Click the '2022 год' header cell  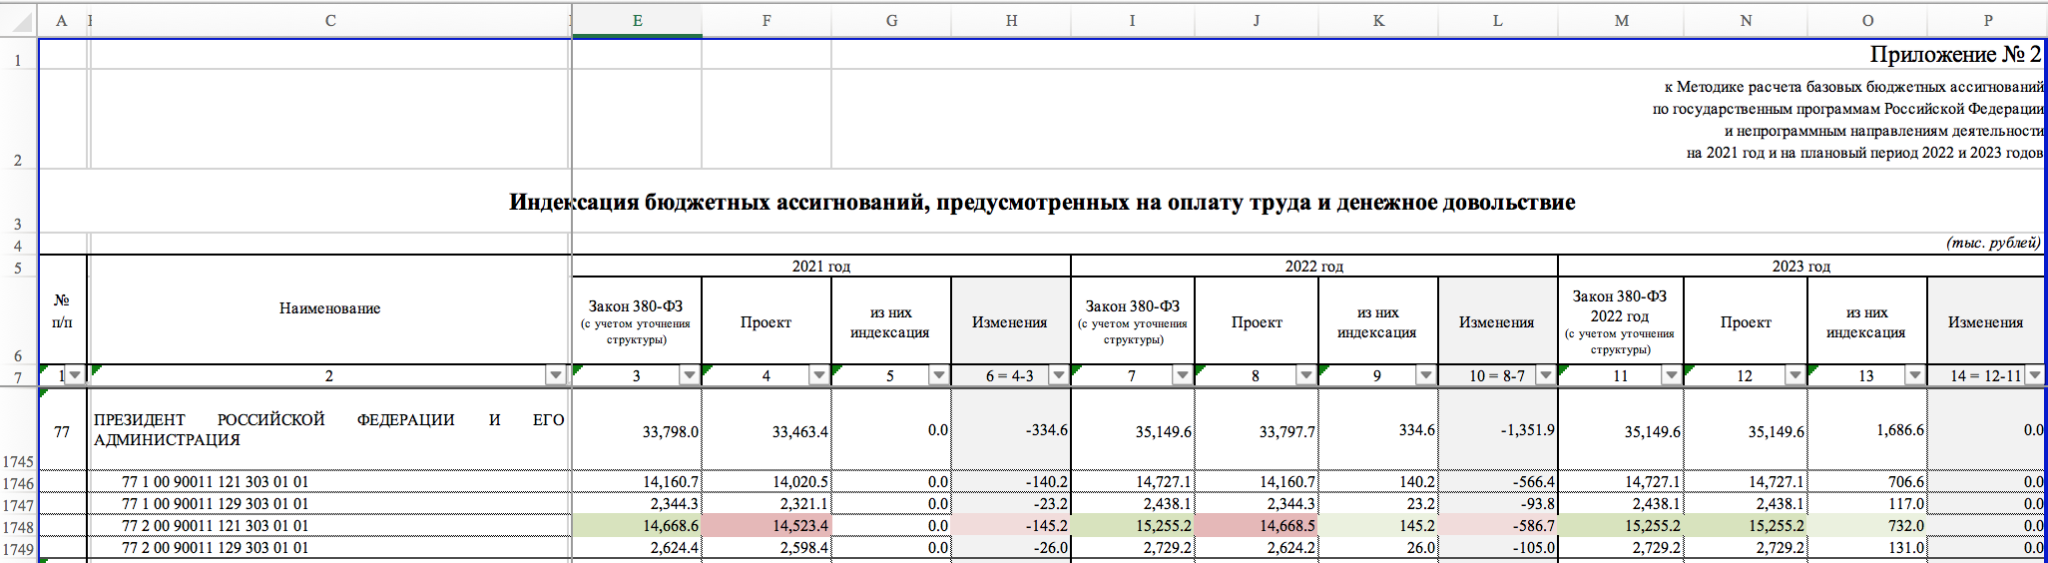(x=1314, y=266)
